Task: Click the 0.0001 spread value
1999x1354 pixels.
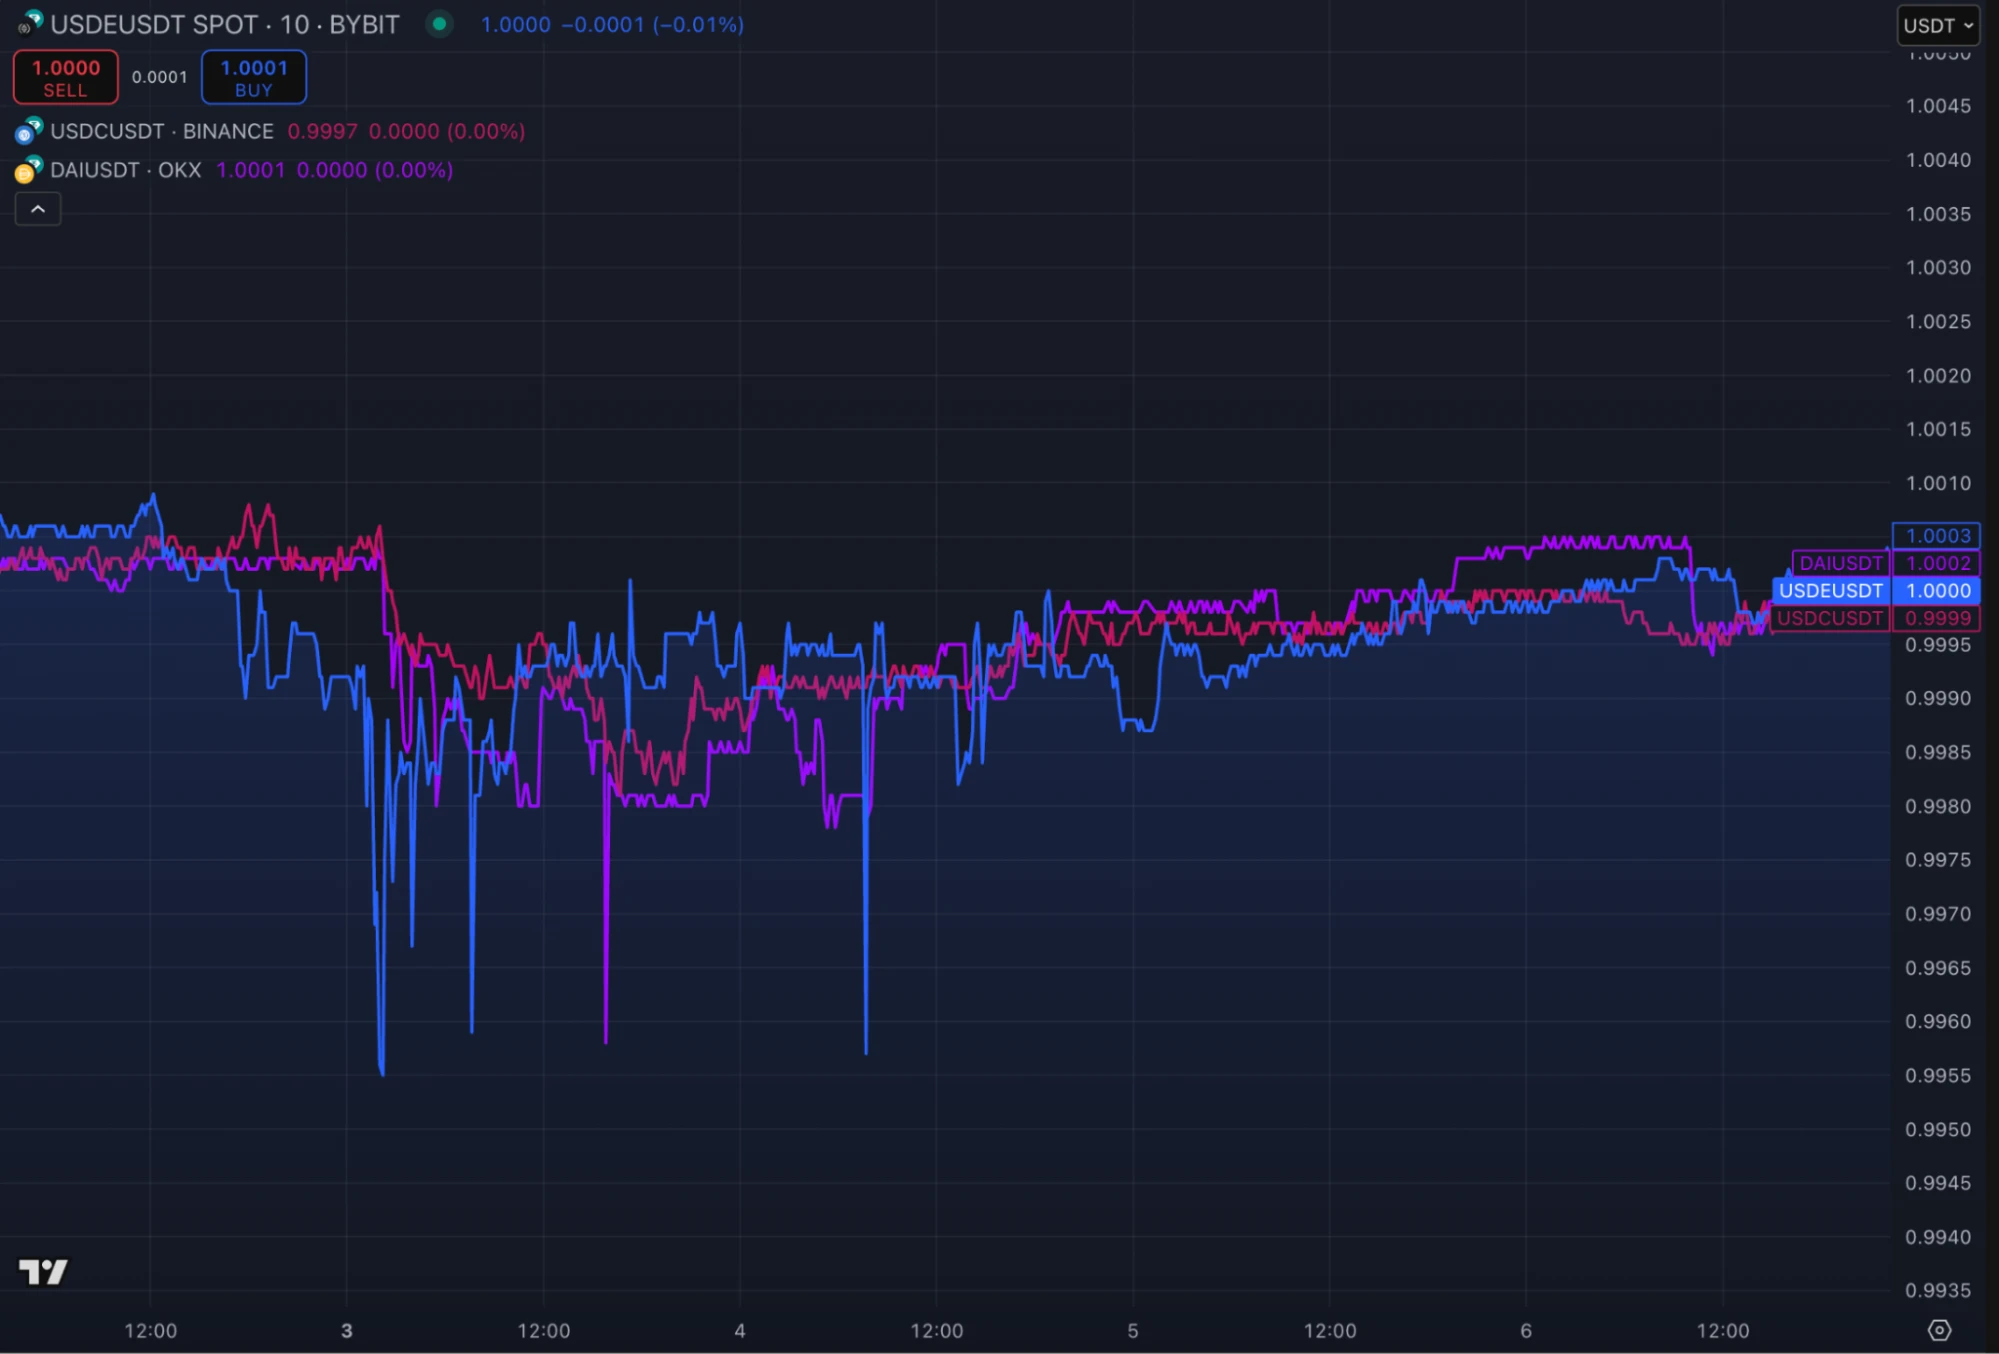Action: tap(159, 77)
